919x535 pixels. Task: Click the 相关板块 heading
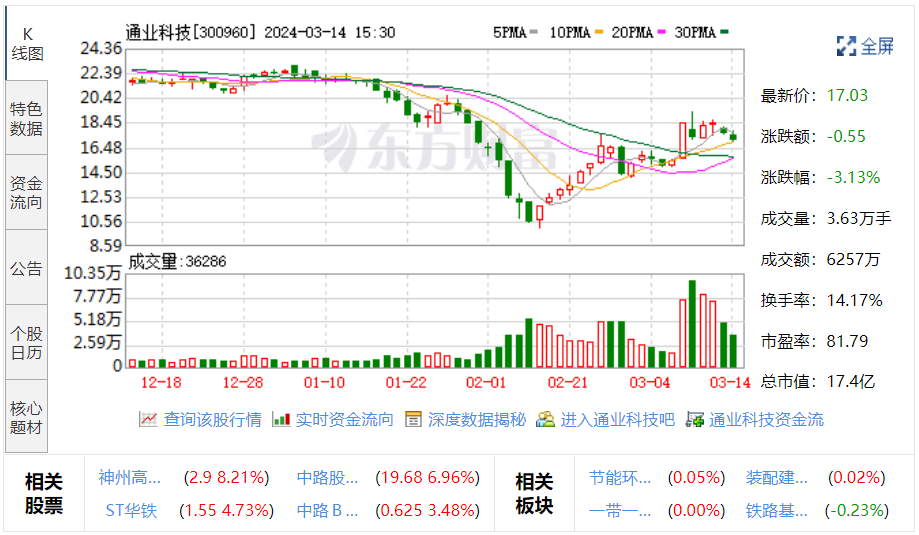pos(534,493)
